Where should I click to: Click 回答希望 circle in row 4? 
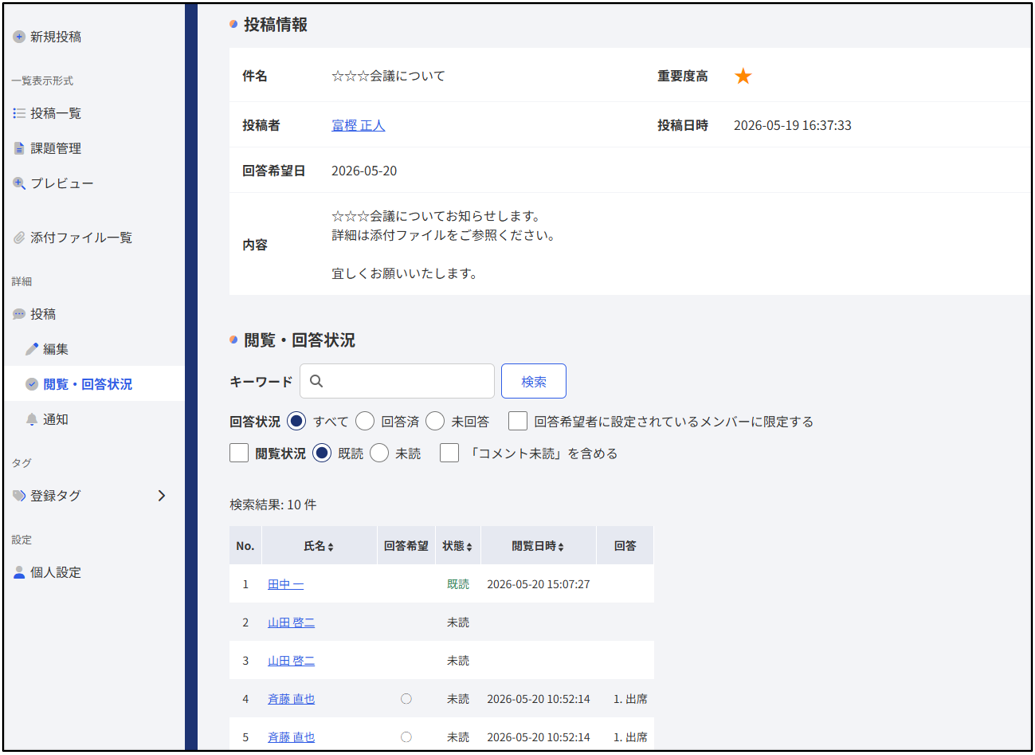click(x=407, y=699)
